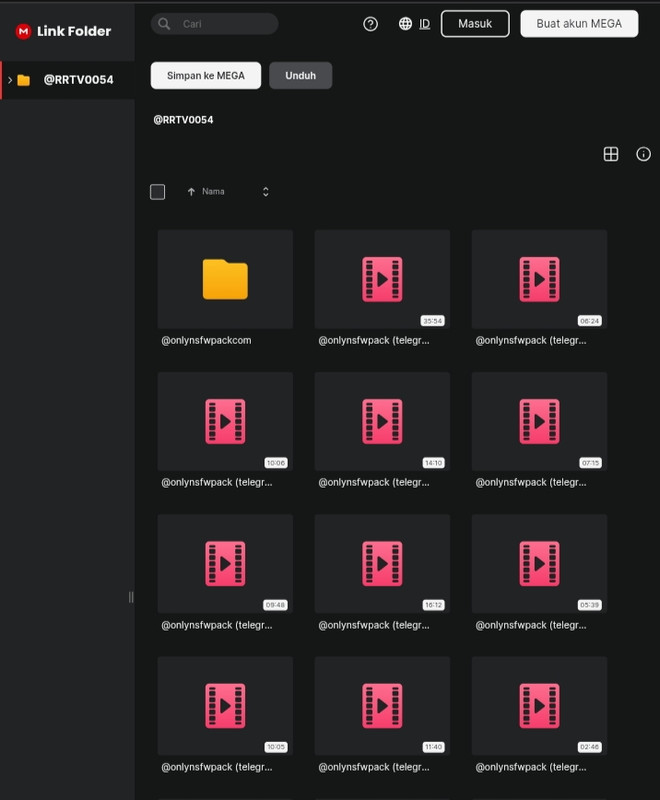
Task: Click the @RRTV0054 breadcrumb title
Action: point(183,120)
